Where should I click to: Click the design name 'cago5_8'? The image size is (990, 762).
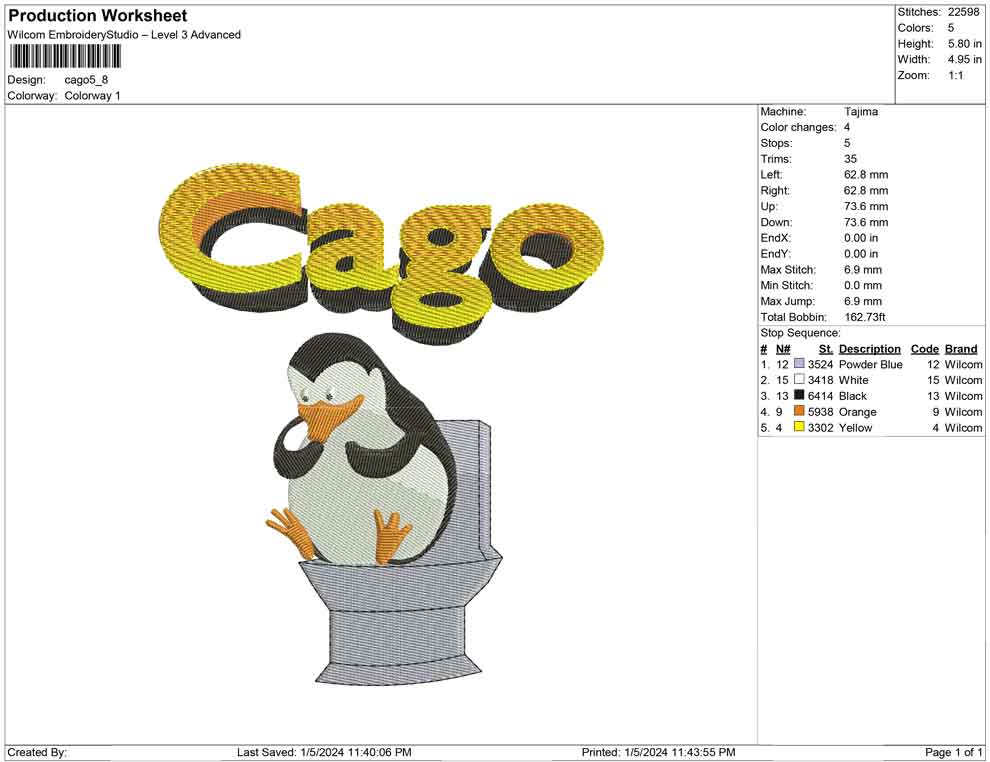coord(86,80)
